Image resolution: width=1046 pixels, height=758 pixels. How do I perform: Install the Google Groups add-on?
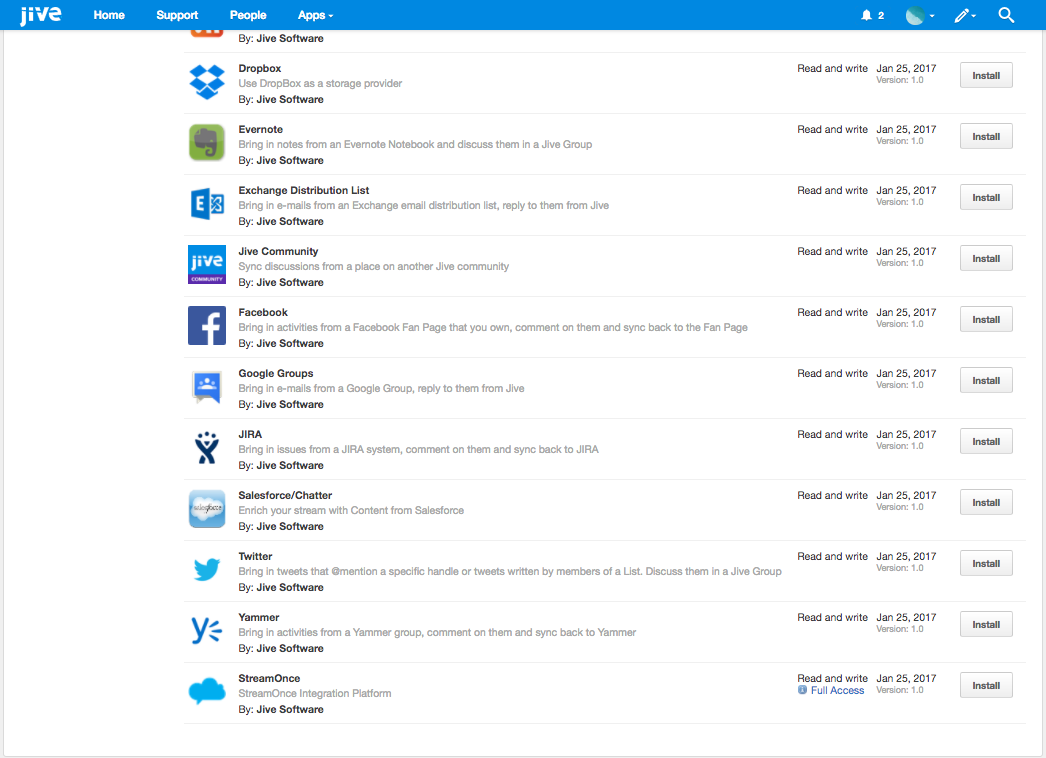986,380
